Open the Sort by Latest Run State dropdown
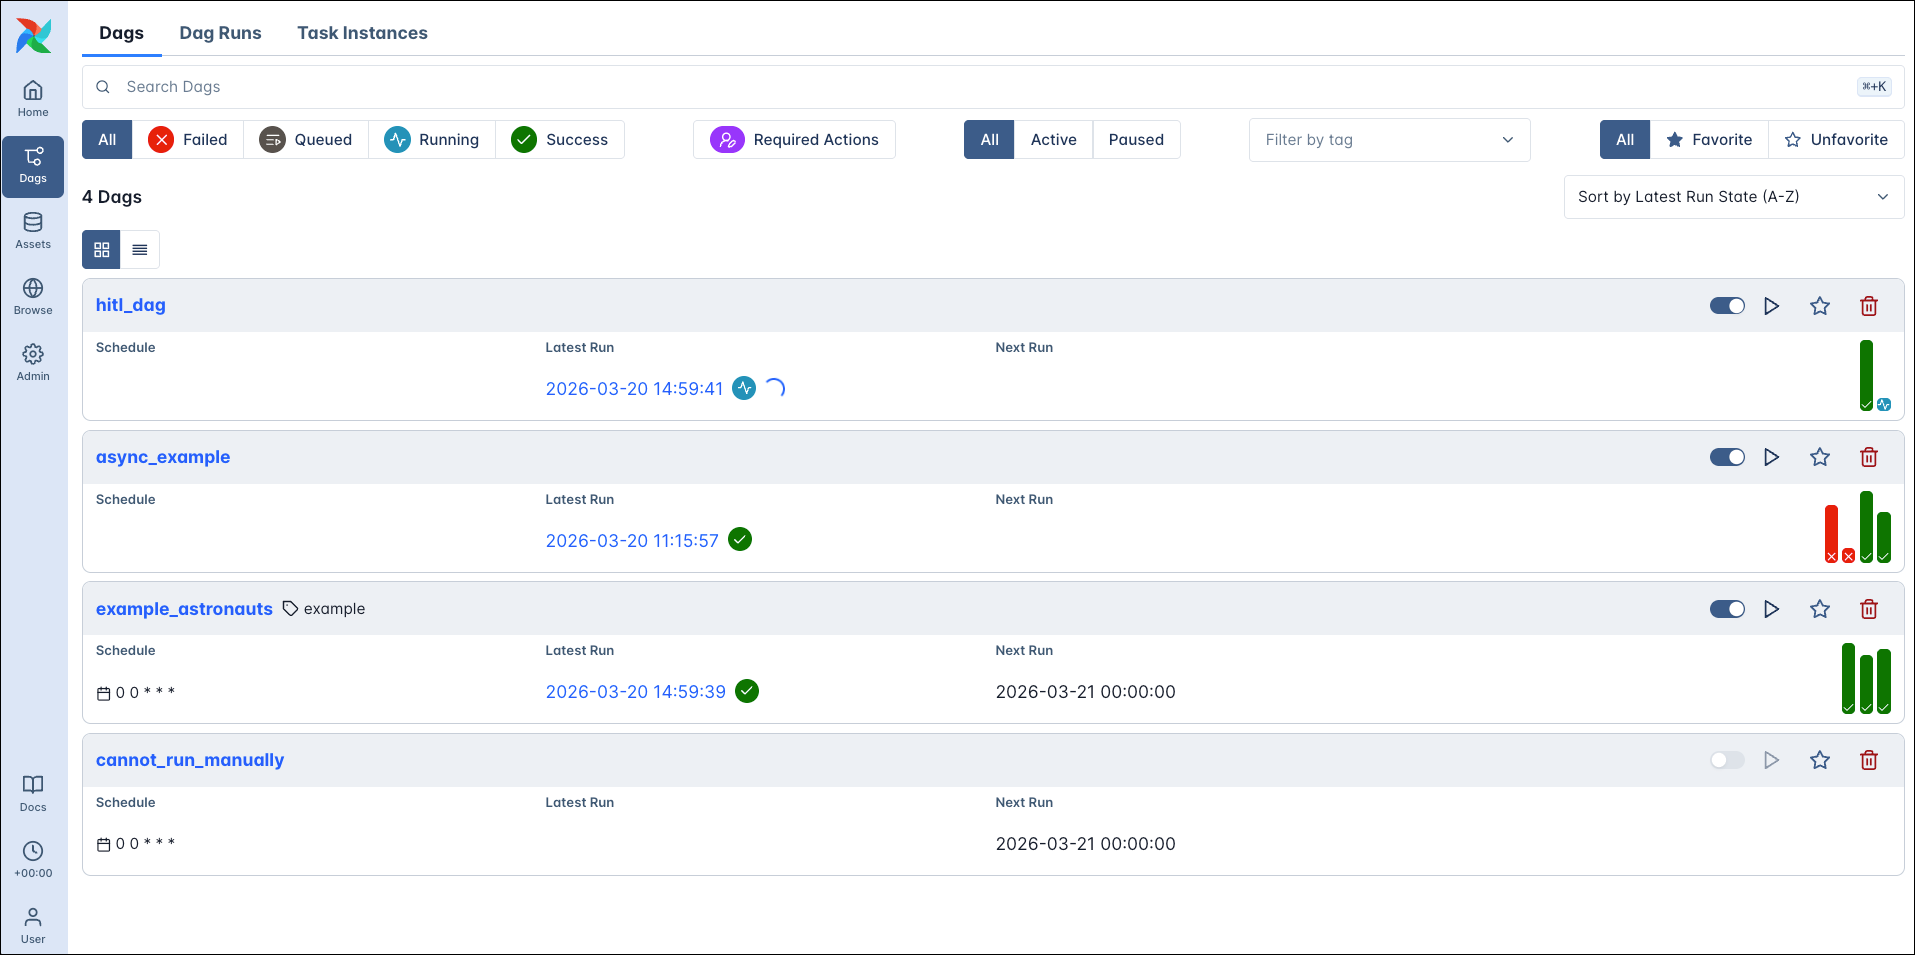 pos(1733,196)
